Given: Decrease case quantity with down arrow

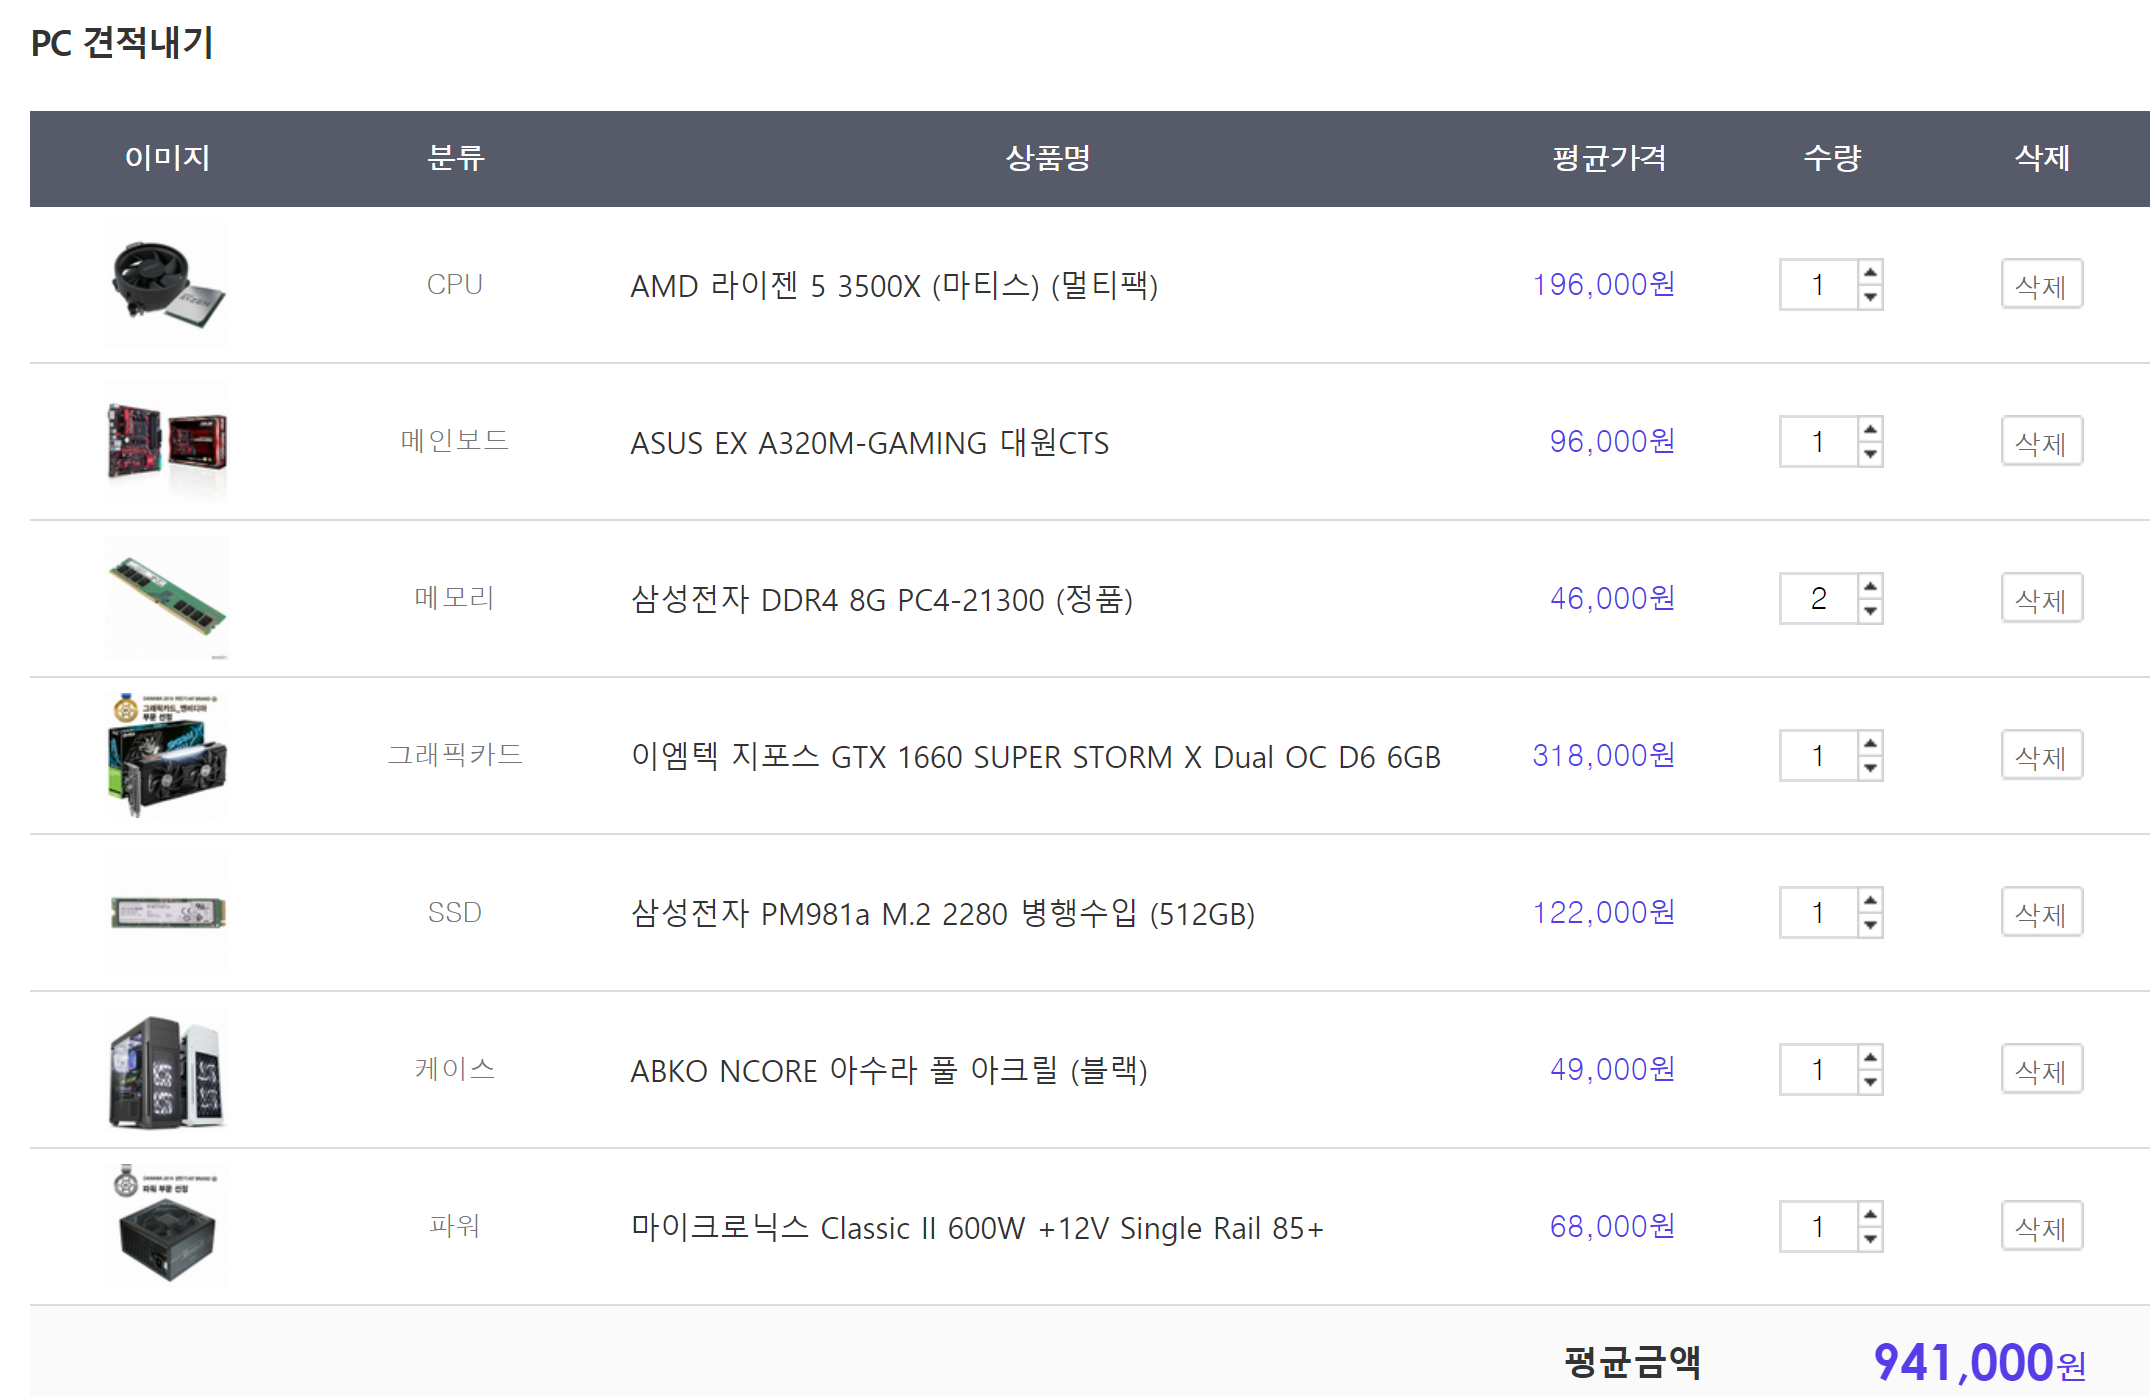Looking at the screenshot, I should click(1869, 1083).
